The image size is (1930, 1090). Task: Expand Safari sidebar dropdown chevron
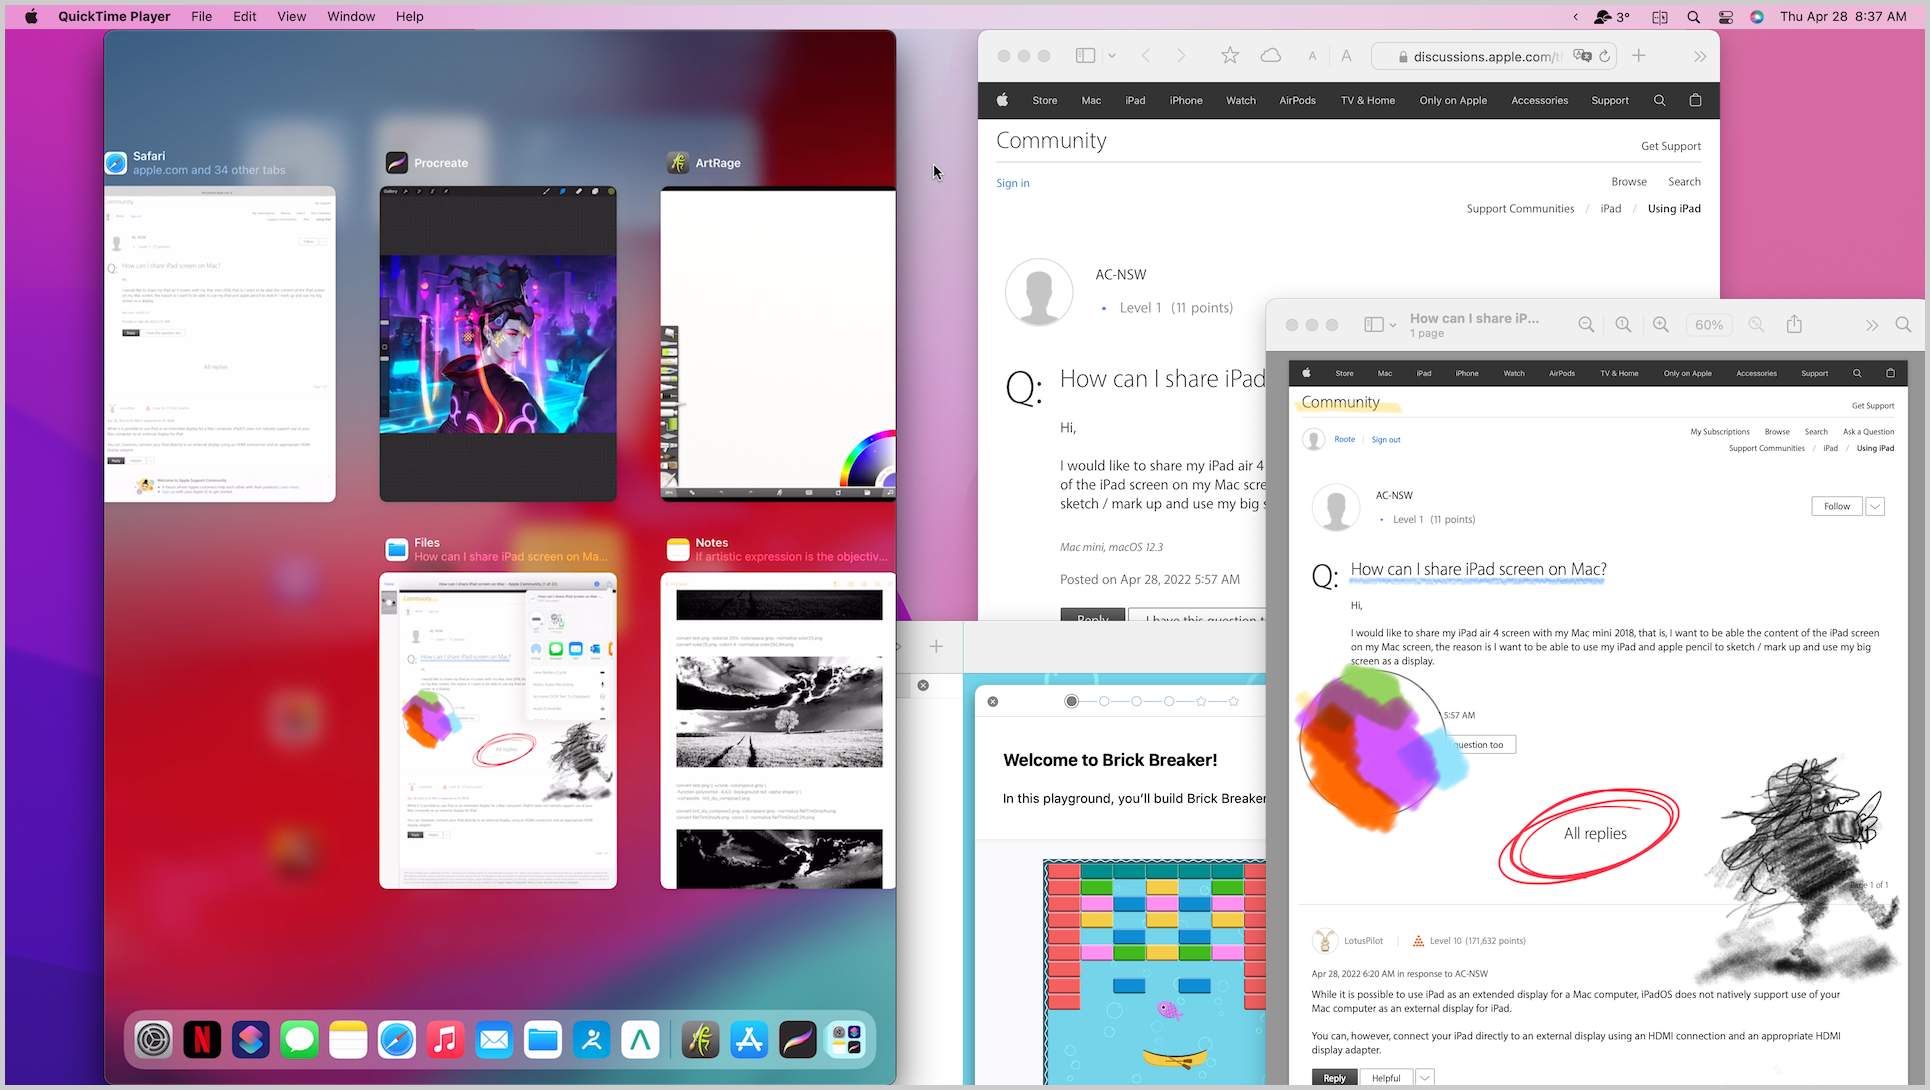[1112, 56]
